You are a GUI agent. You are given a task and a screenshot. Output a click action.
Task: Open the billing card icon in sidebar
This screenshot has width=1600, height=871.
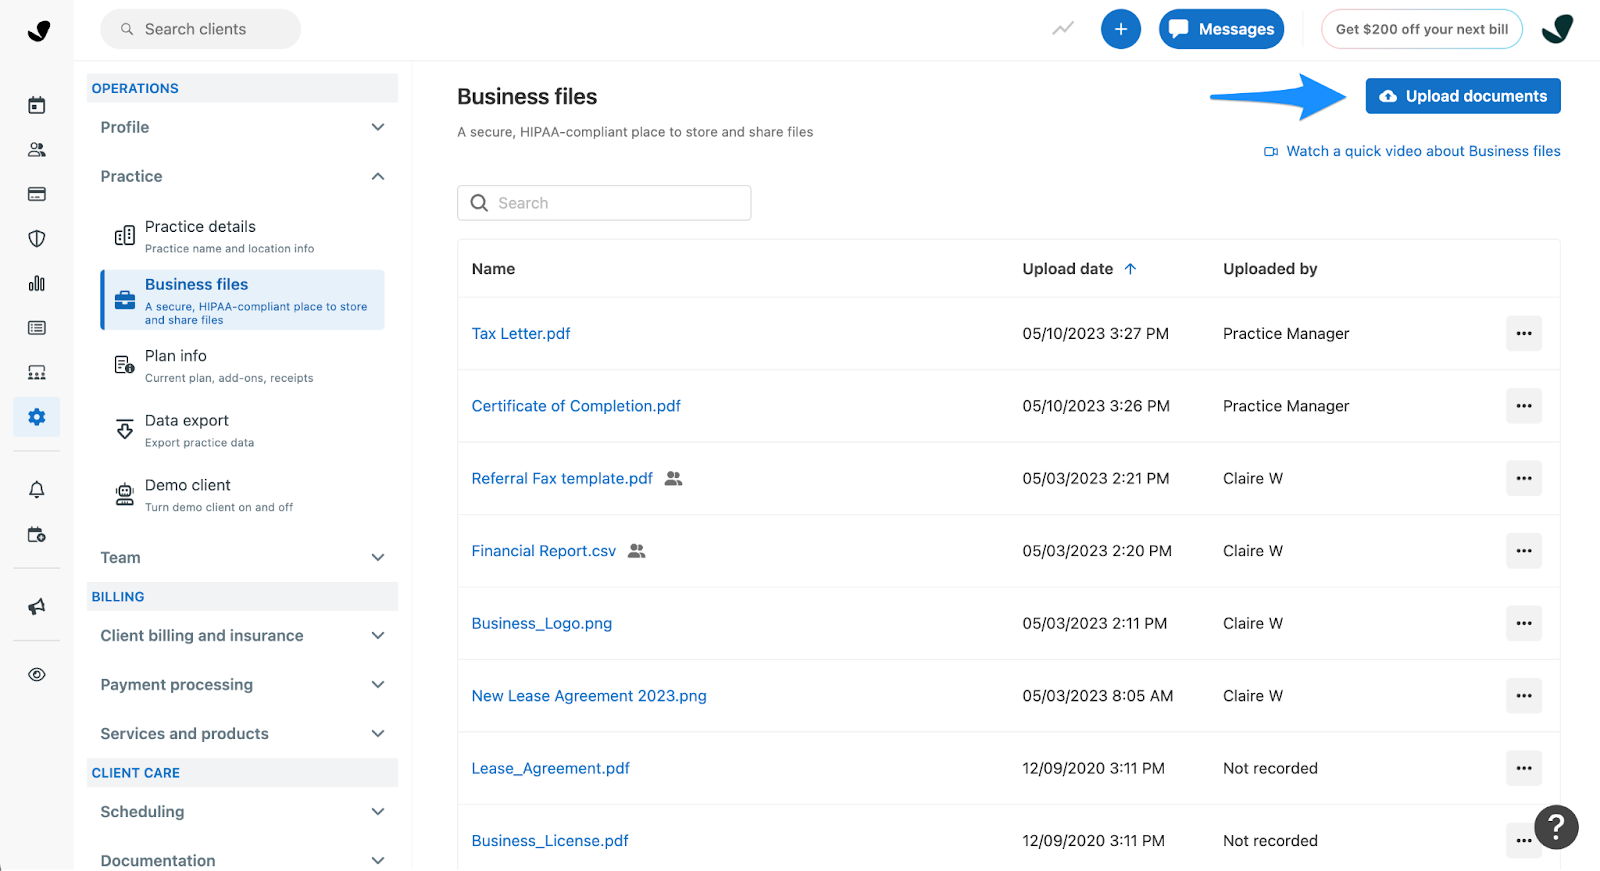(37, 194)
